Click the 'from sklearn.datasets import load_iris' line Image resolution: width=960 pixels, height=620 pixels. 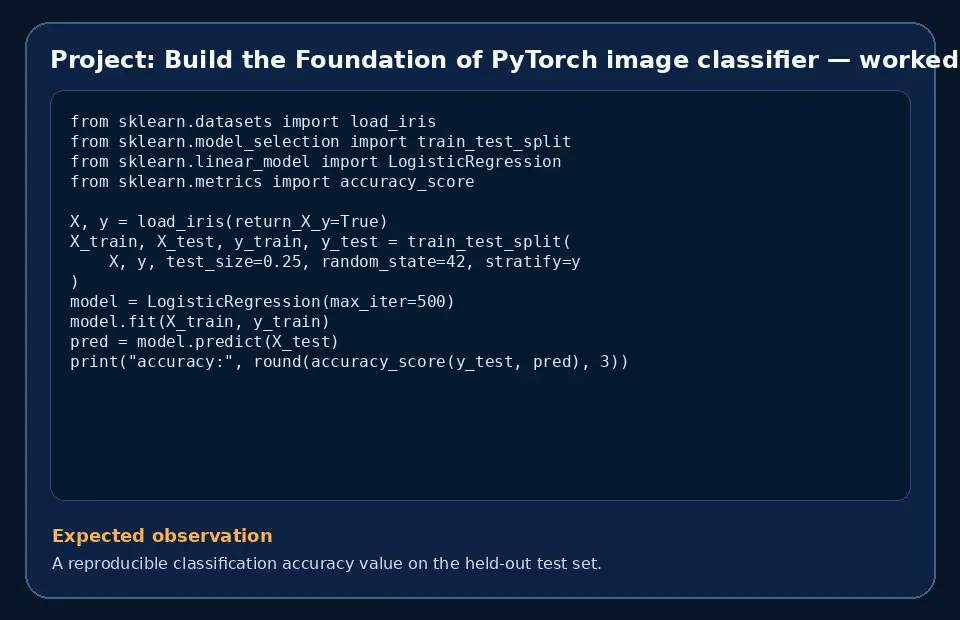coord(253,122)
